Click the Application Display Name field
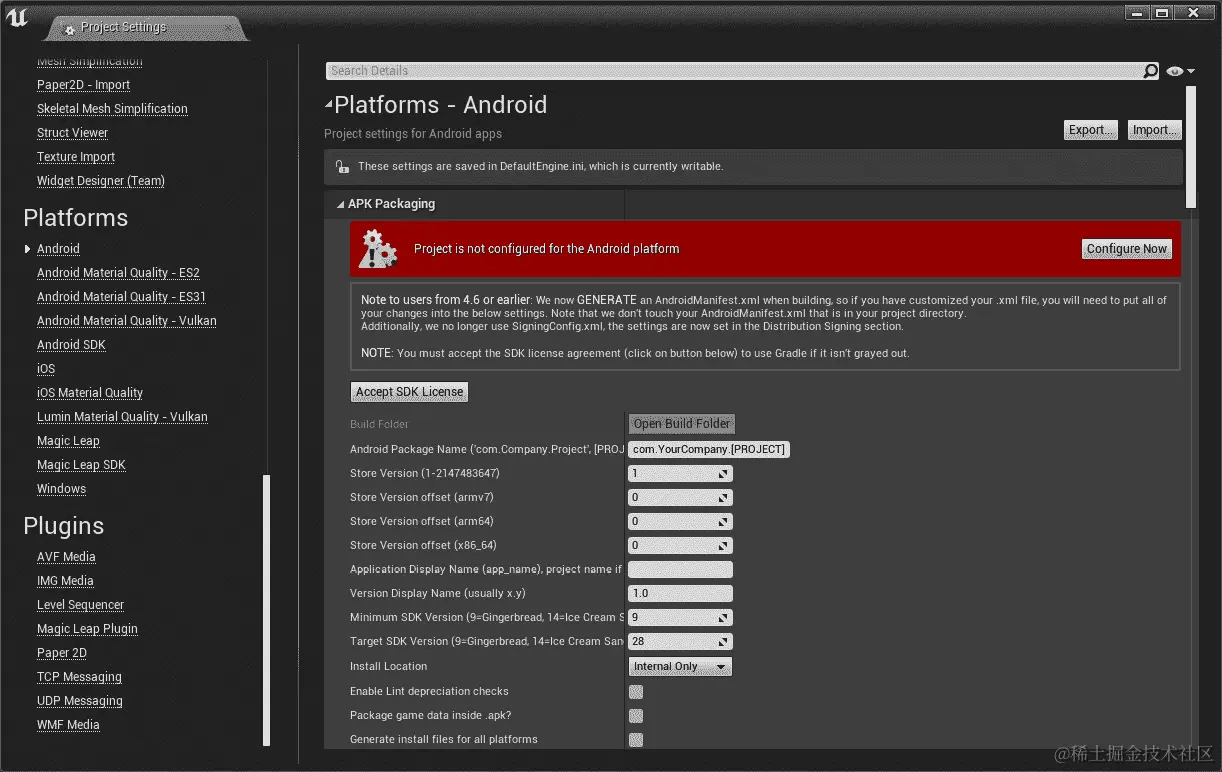 click(x=680, y=570)
